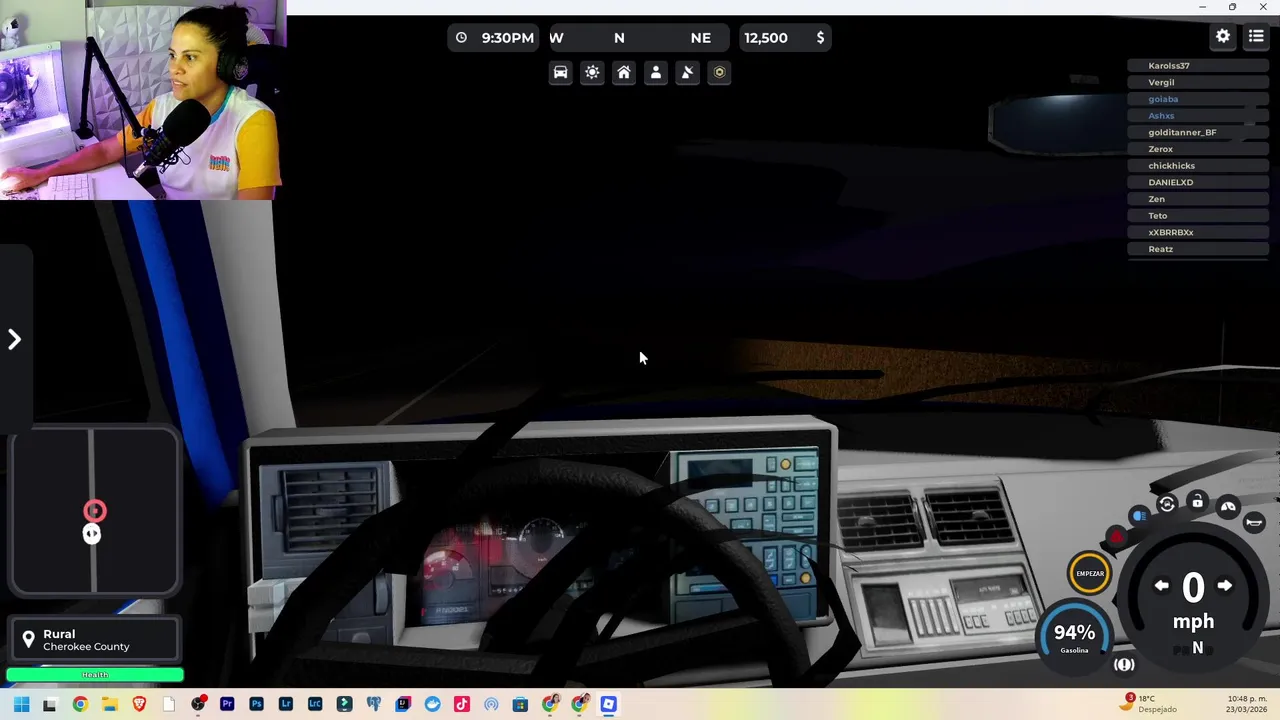1280x720 pixels.
Task: Open the taskbar clock and date
Action: 1247,704
